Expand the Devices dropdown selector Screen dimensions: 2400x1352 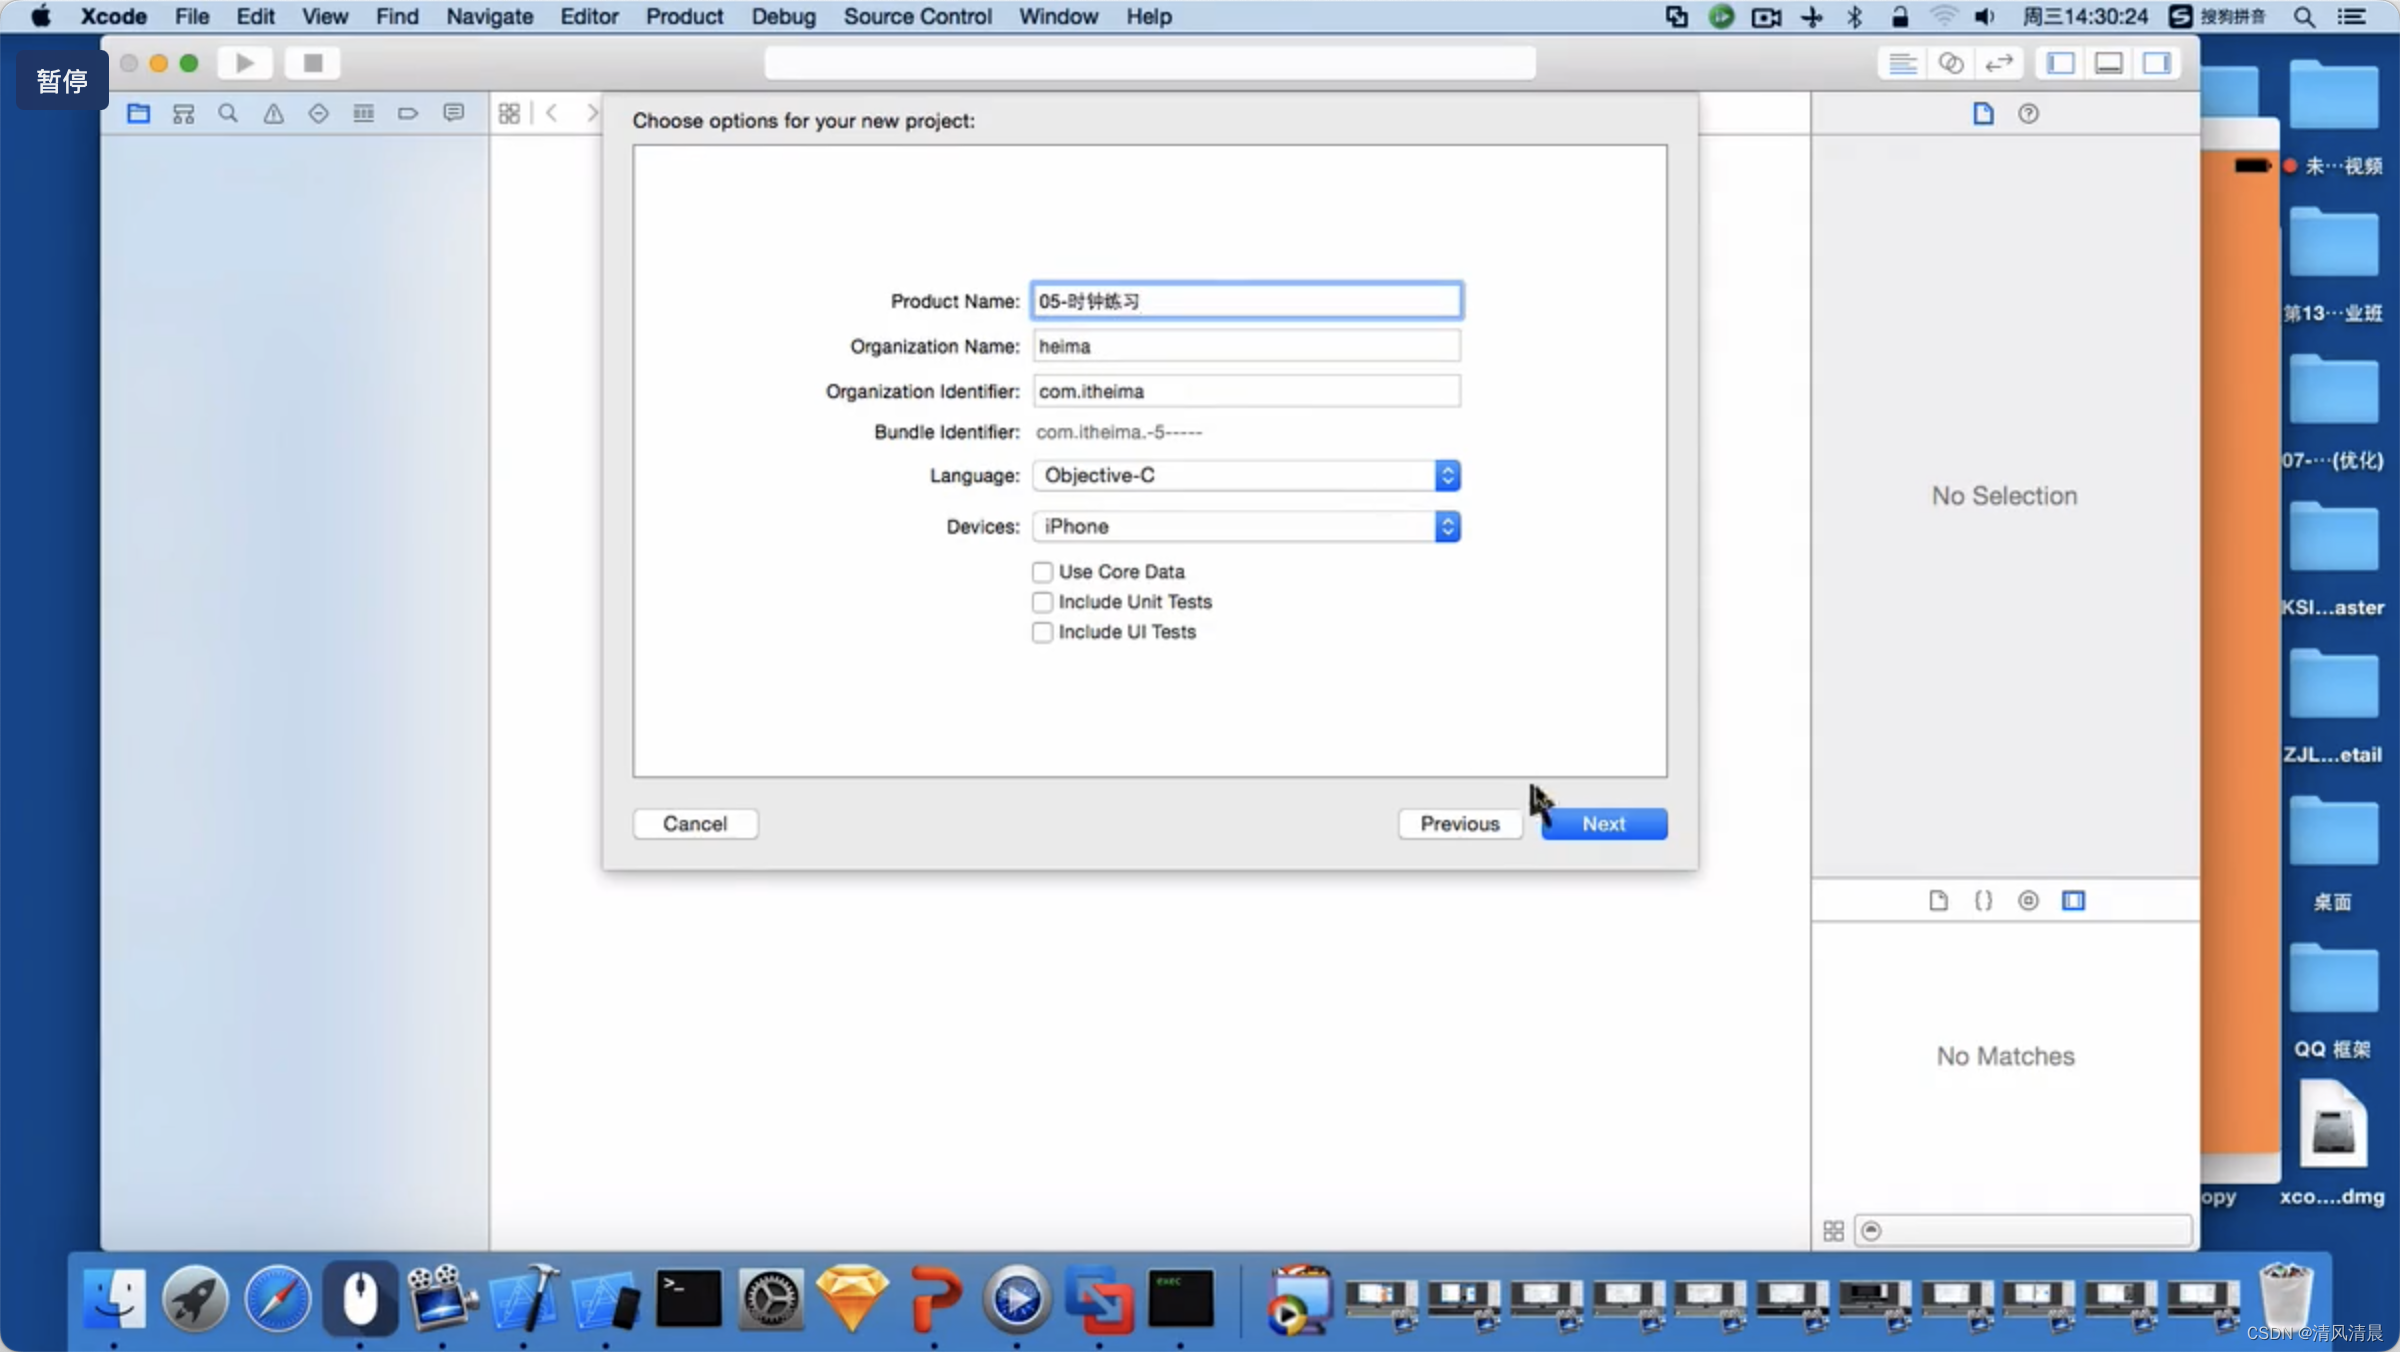(1446, 526)
